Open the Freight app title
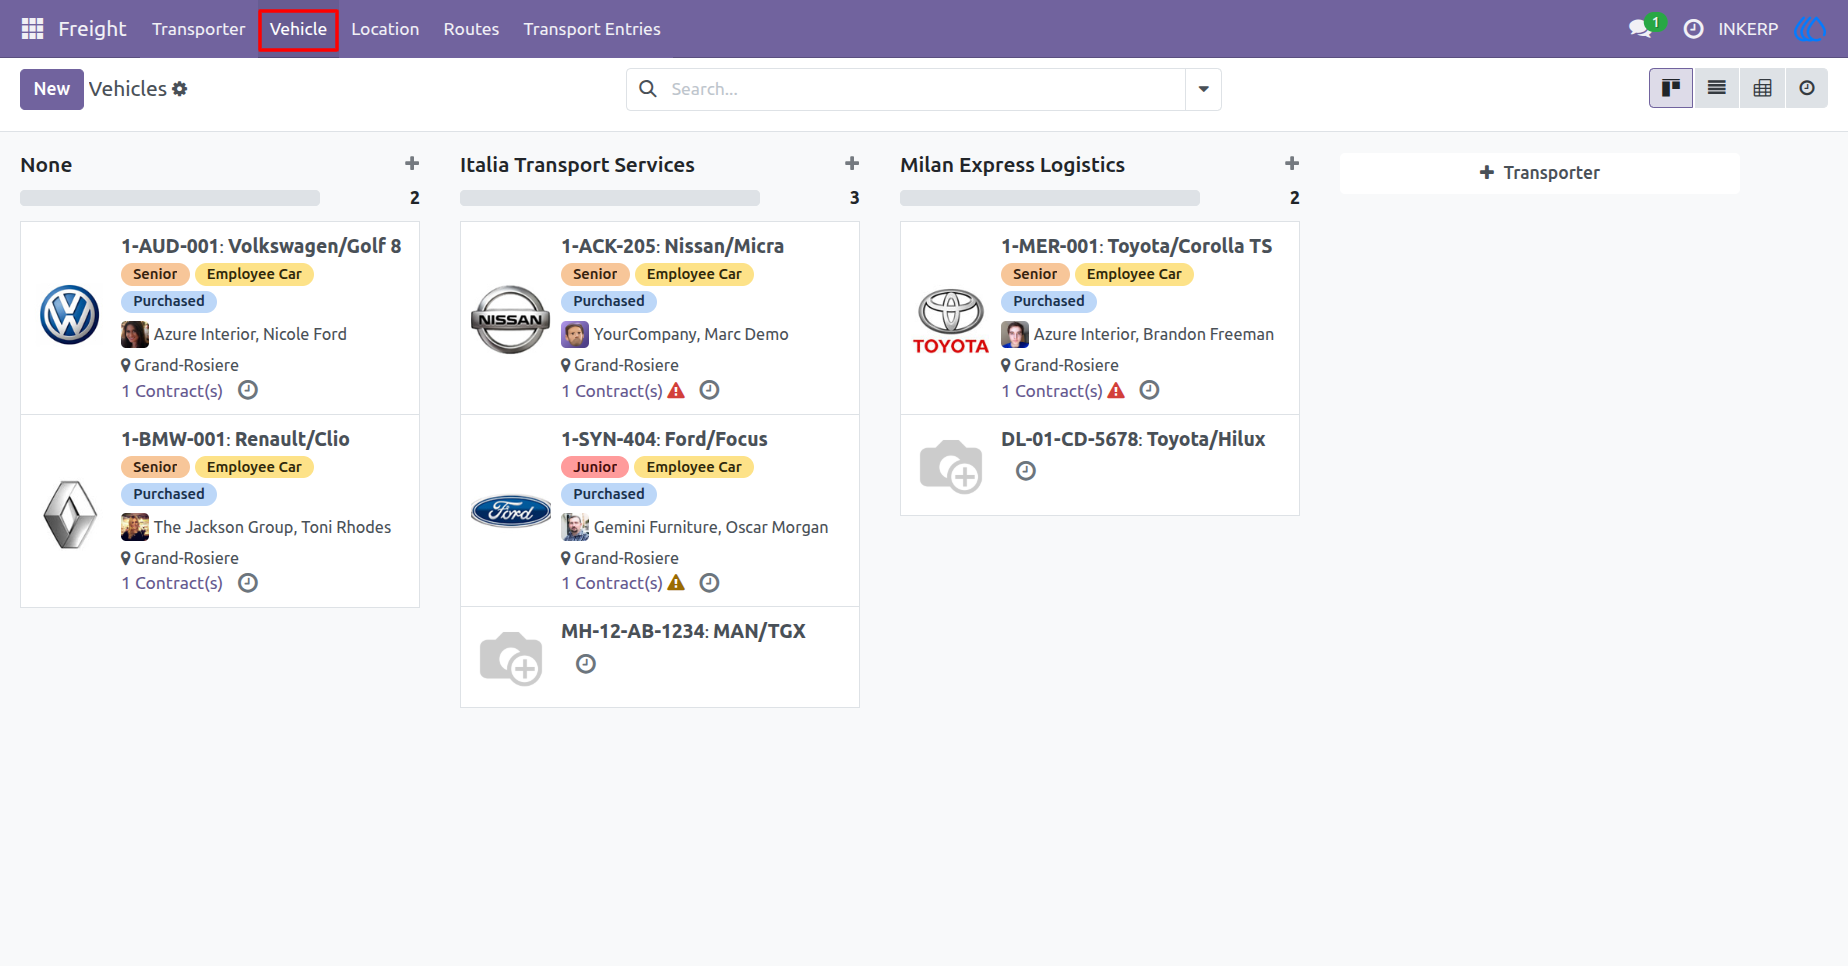 [x=92, y=29]
